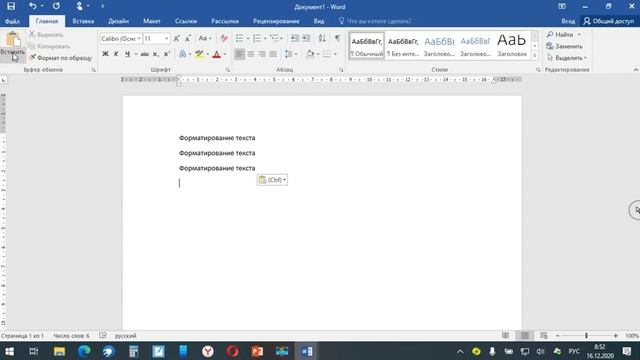Viewport: 640px width, 360px height.
Task: Switch to the Рецензирование tab
Action: point(276,21)
